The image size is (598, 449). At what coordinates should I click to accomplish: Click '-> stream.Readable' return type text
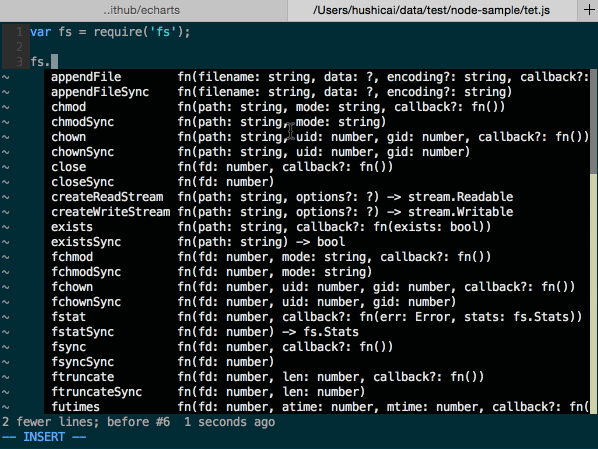point(450,197)
